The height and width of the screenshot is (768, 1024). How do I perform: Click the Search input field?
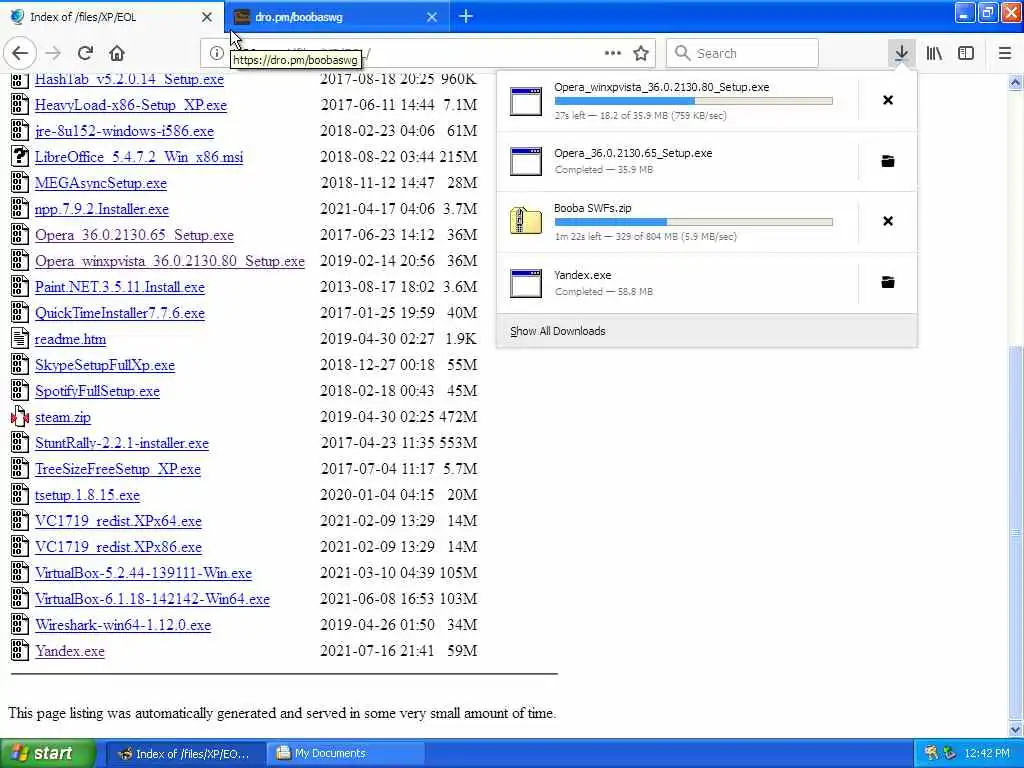click(742, 53)
